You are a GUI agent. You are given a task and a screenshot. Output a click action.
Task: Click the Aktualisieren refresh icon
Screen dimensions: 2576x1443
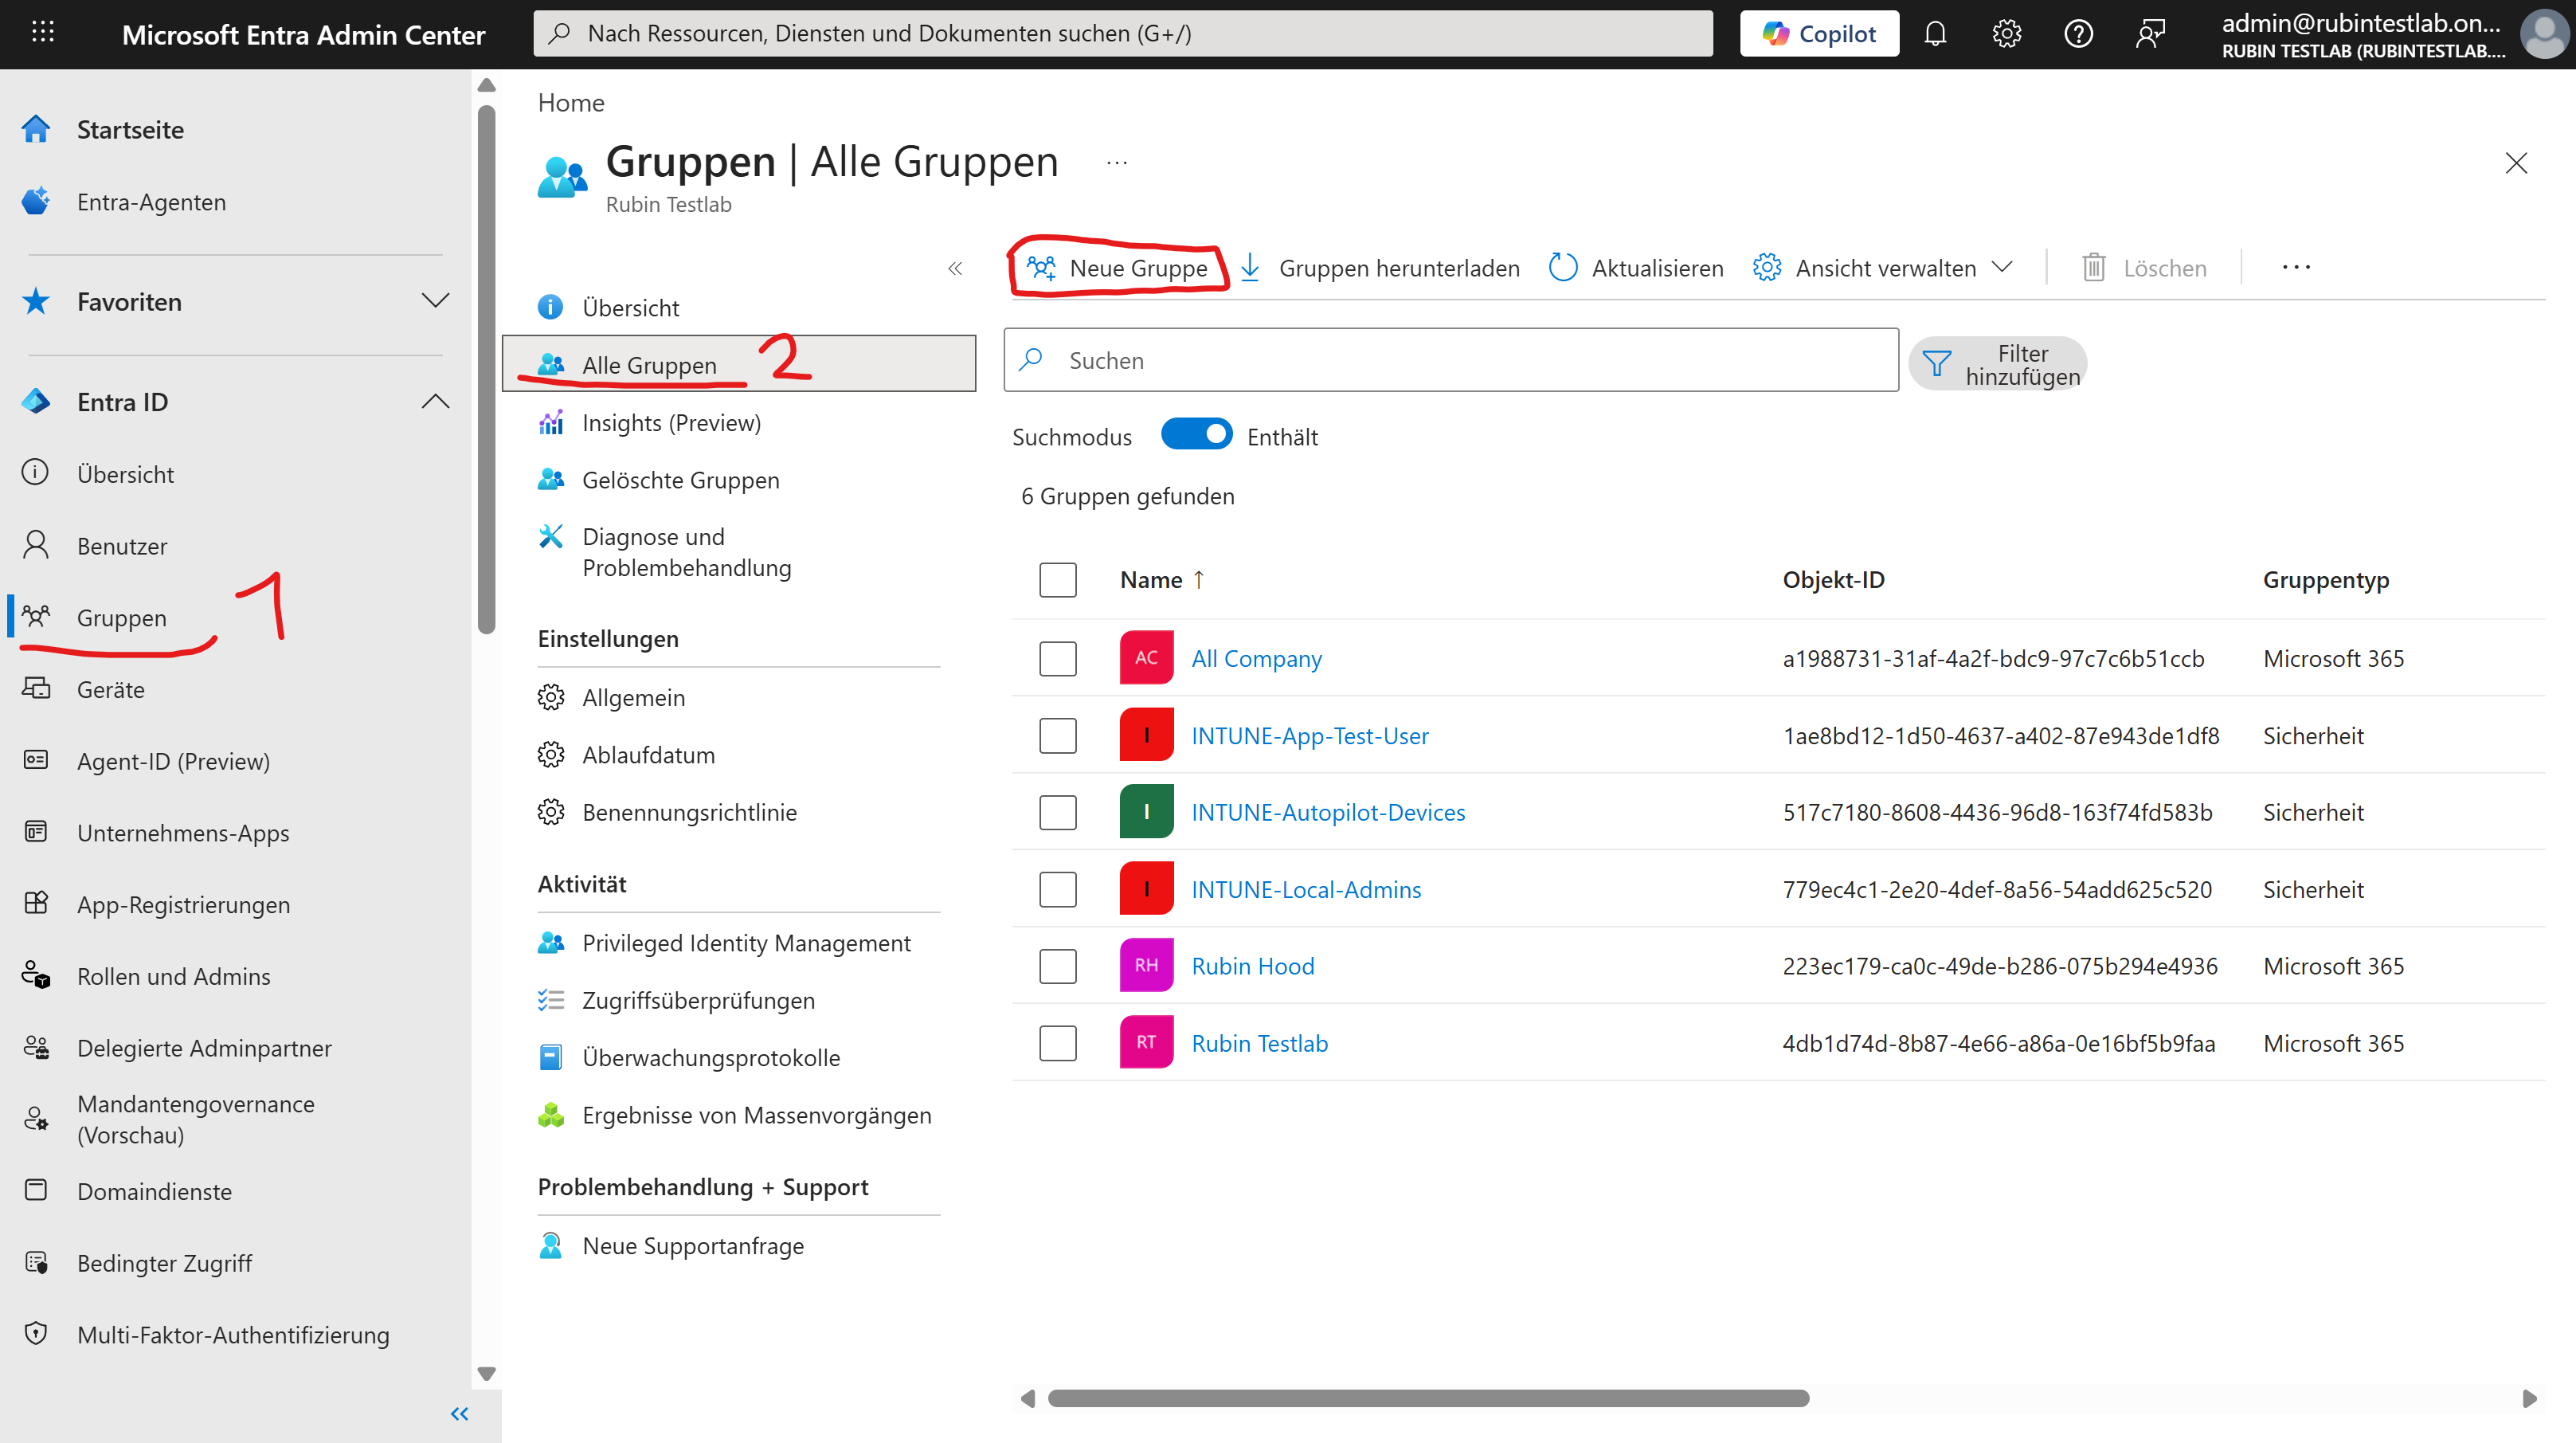[x=1562, y=268]
